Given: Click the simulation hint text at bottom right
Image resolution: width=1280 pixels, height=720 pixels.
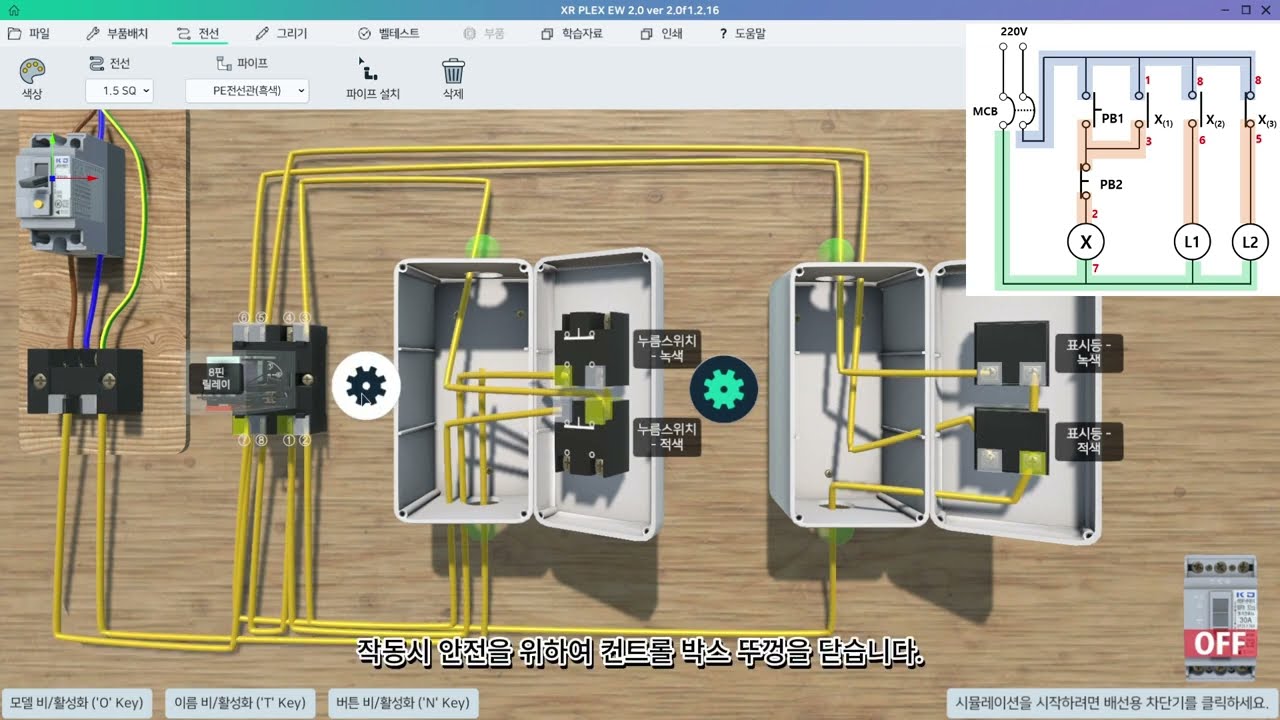Looking at the screenshot, I should point(1111,702).
